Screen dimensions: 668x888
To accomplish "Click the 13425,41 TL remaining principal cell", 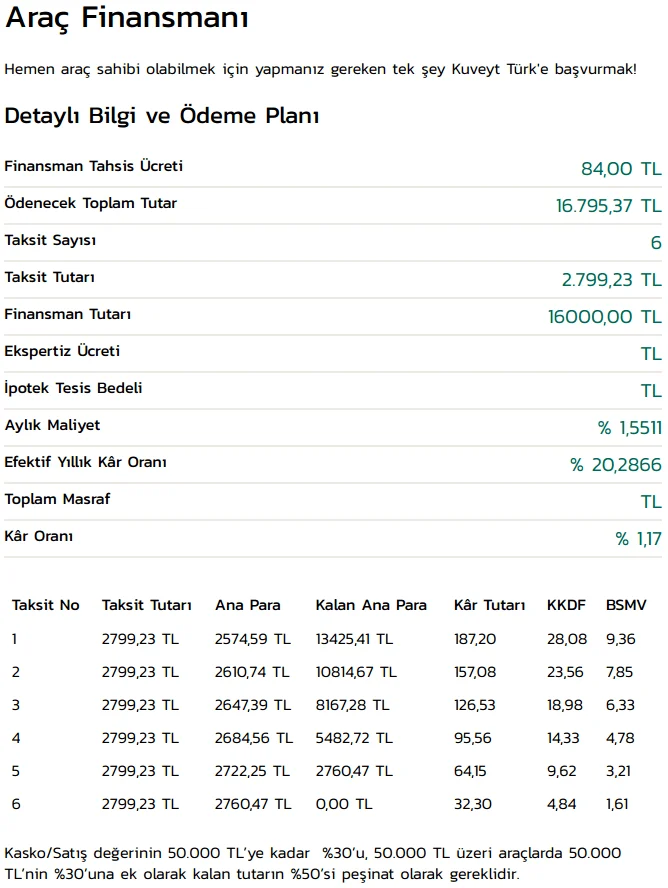I will 354,639.
